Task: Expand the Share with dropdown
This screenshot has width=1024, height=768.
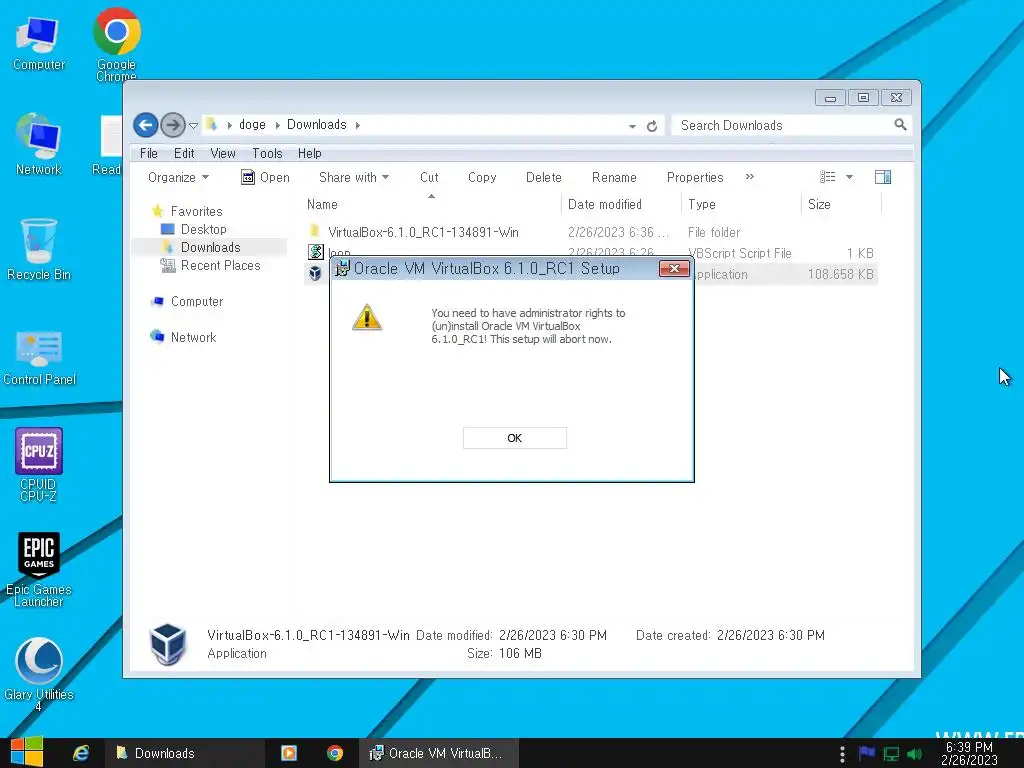Action: 354,178
